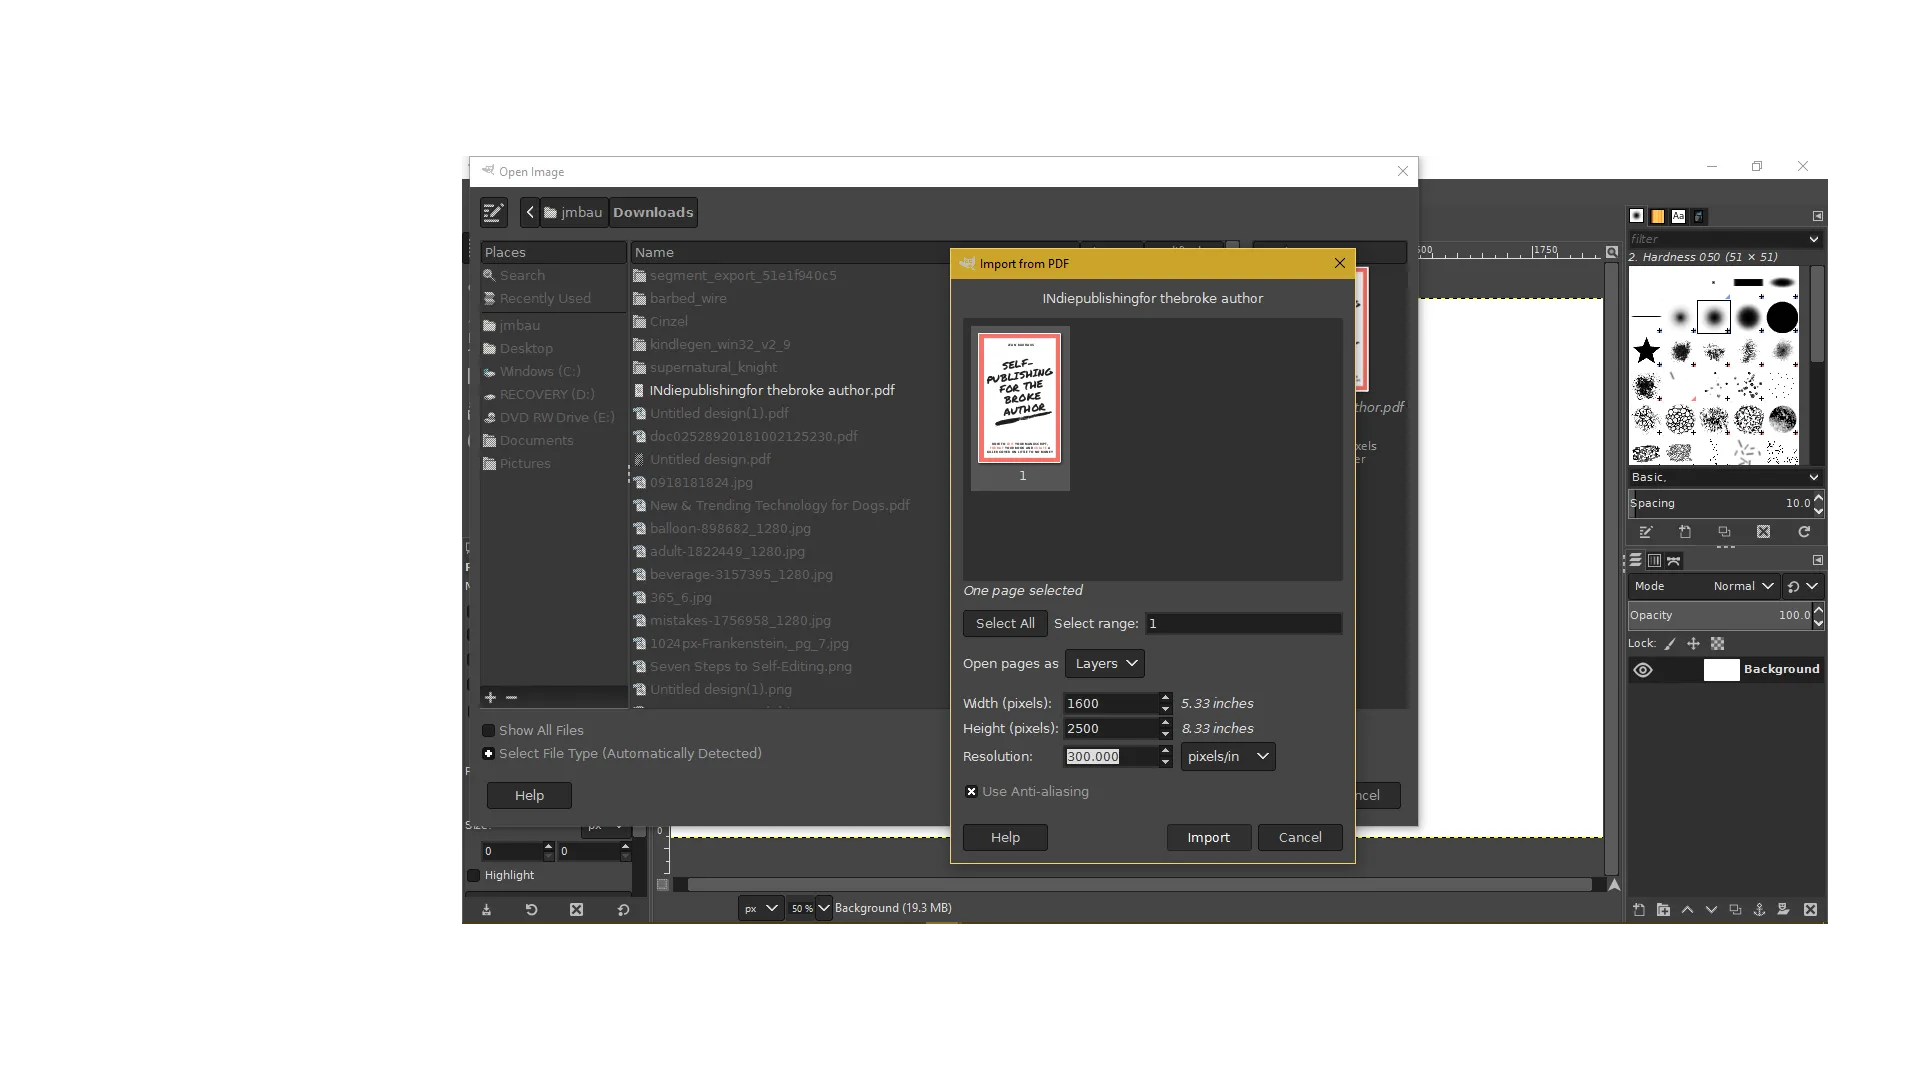Create a new brush
The height and width of the screenshot is (1080, 1920).
pyautogui.click(x=1686, y=532)
